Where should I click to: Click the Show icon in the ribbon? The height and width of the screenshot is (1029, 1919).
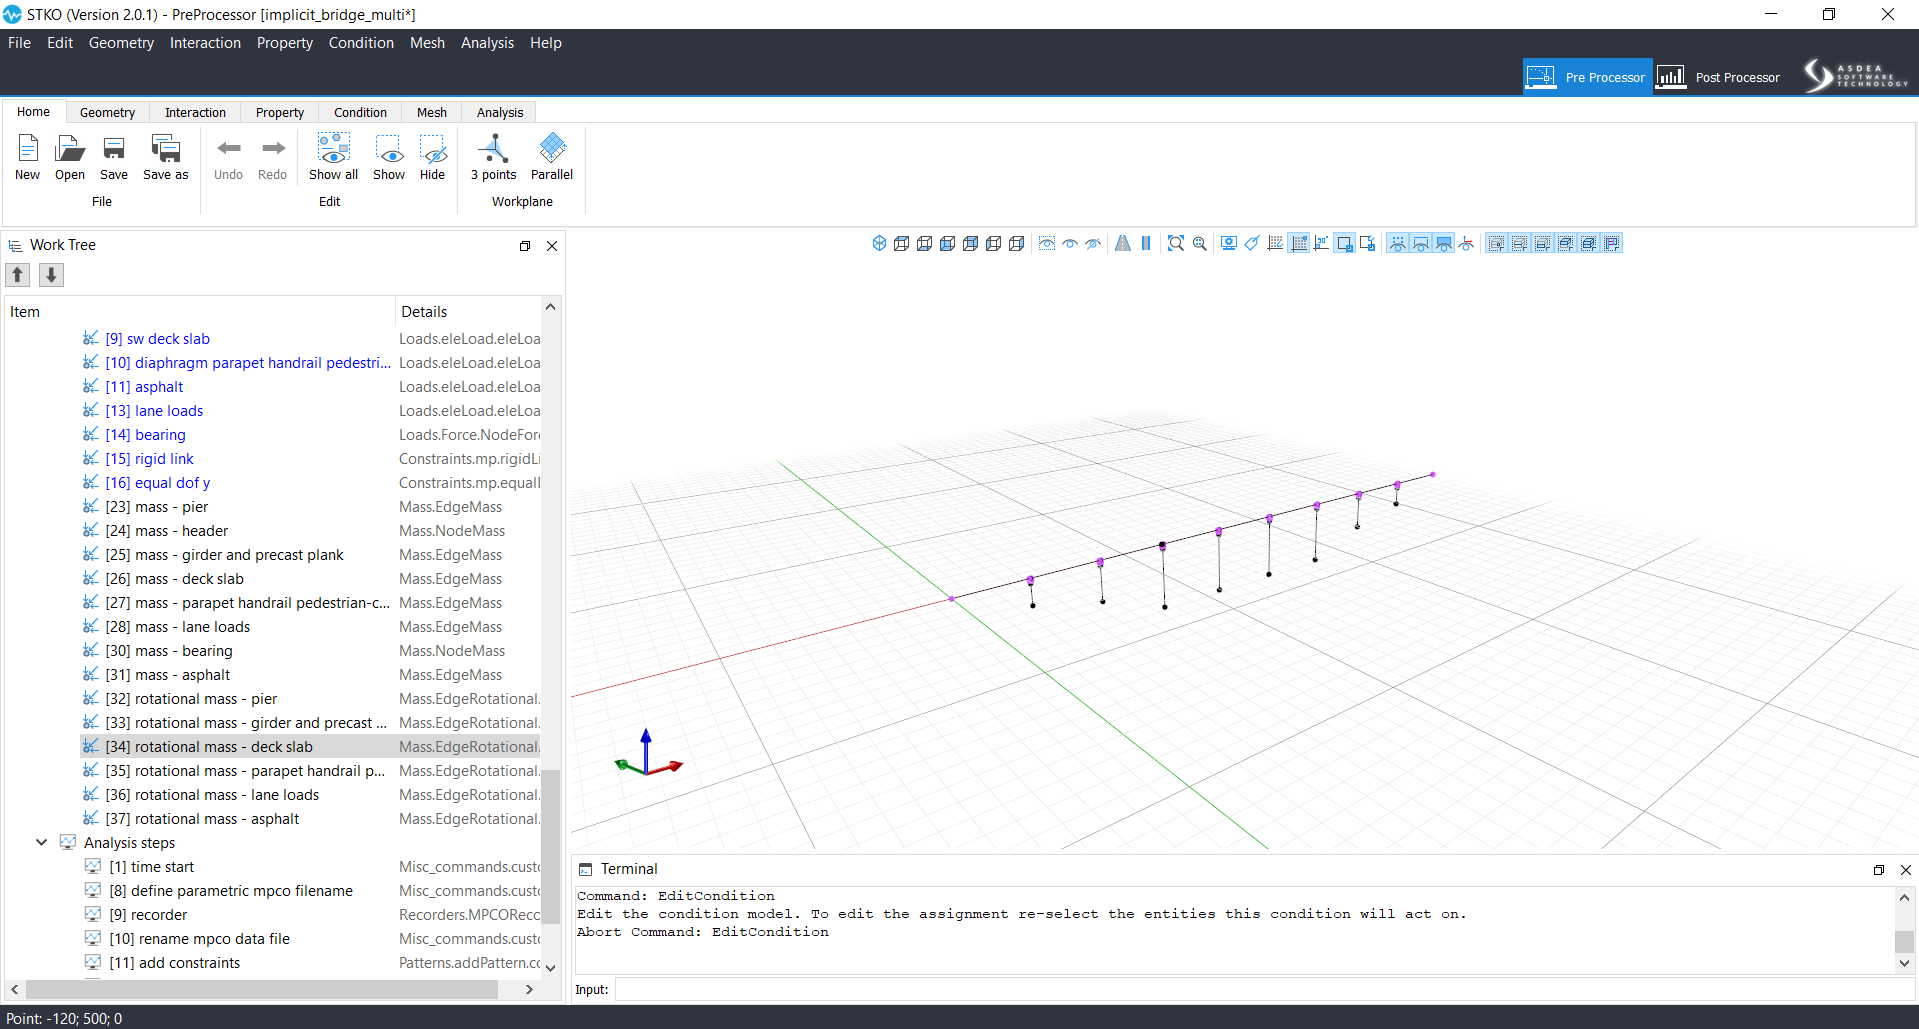(x=389, y=157)
